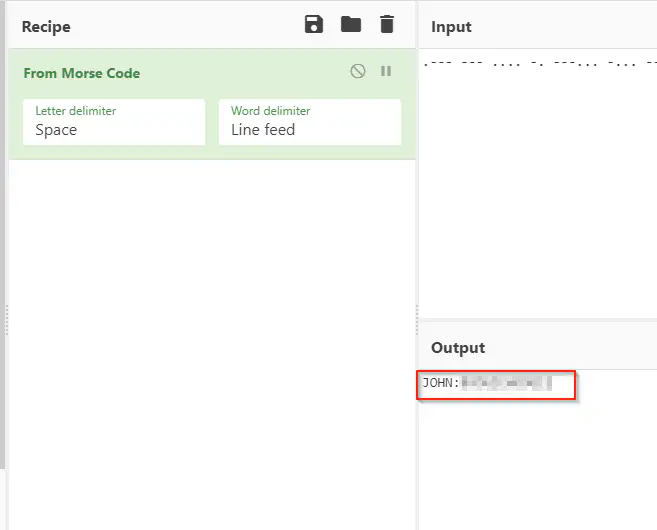The image size is (657, 530).
Task: Disable the From Morse Code operation
Action: (x=358, y=72)
